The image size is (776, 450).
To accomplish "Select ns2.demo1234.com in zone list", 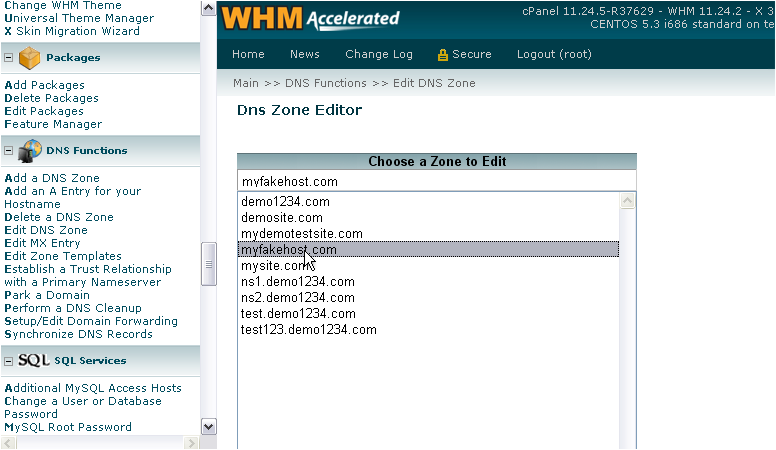I will (x=428, y=298).
